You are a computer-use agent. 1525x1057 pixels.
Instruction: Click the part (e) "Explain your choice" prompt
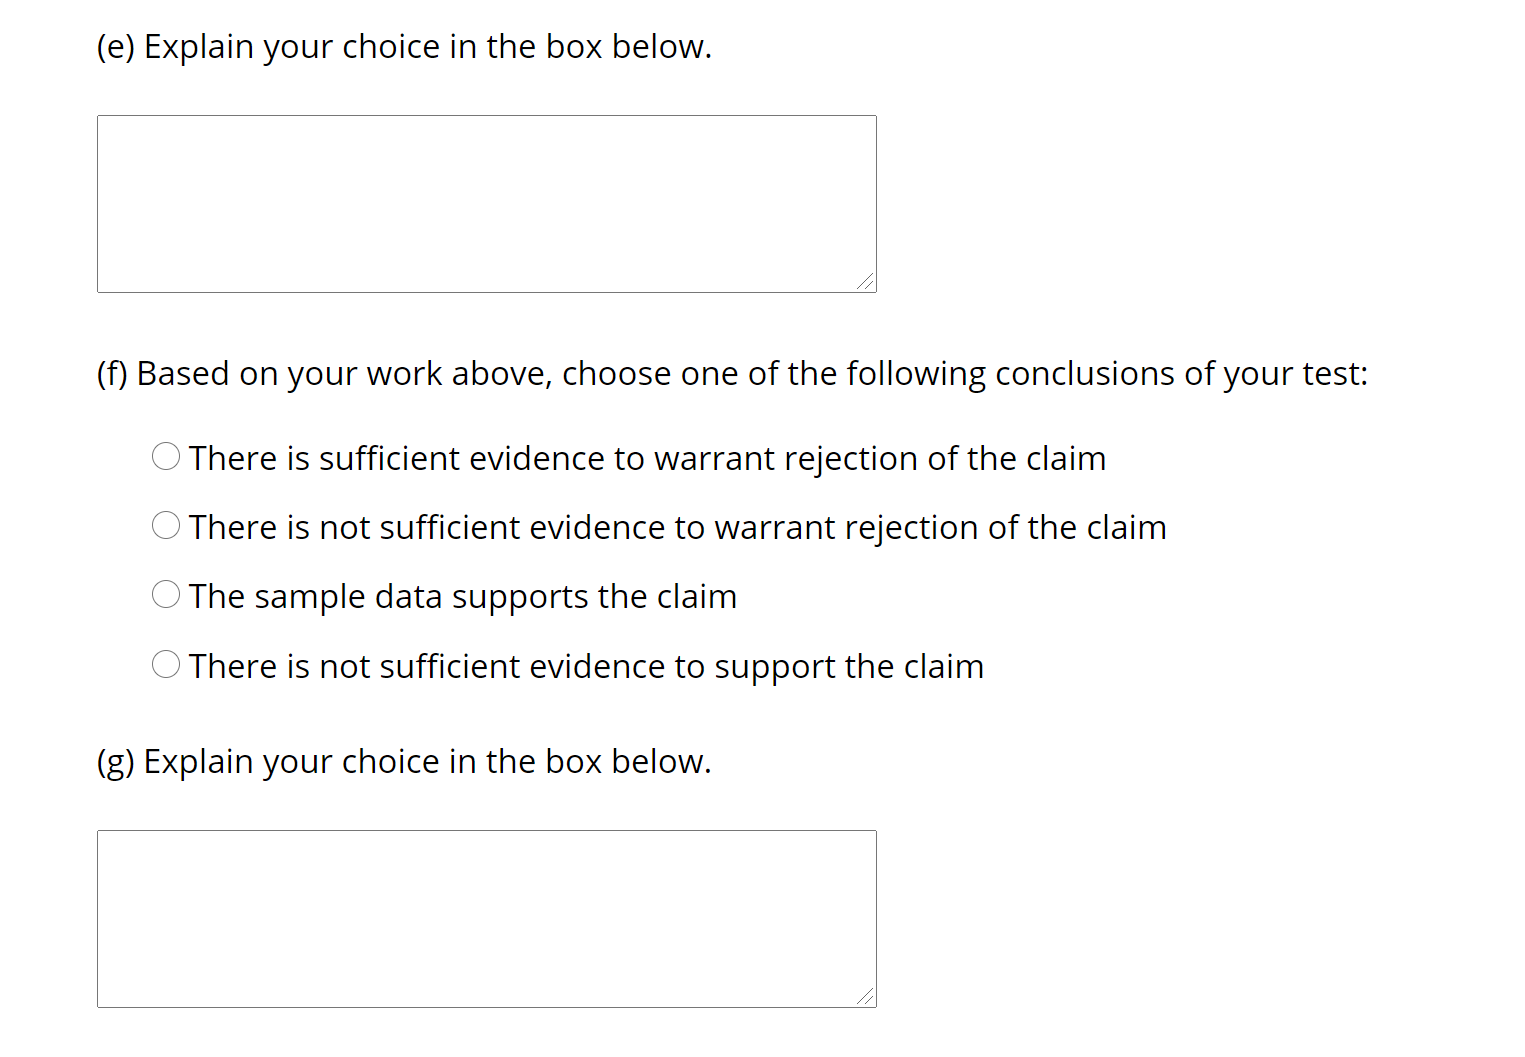pyautogui.click(x=404, y=47)
